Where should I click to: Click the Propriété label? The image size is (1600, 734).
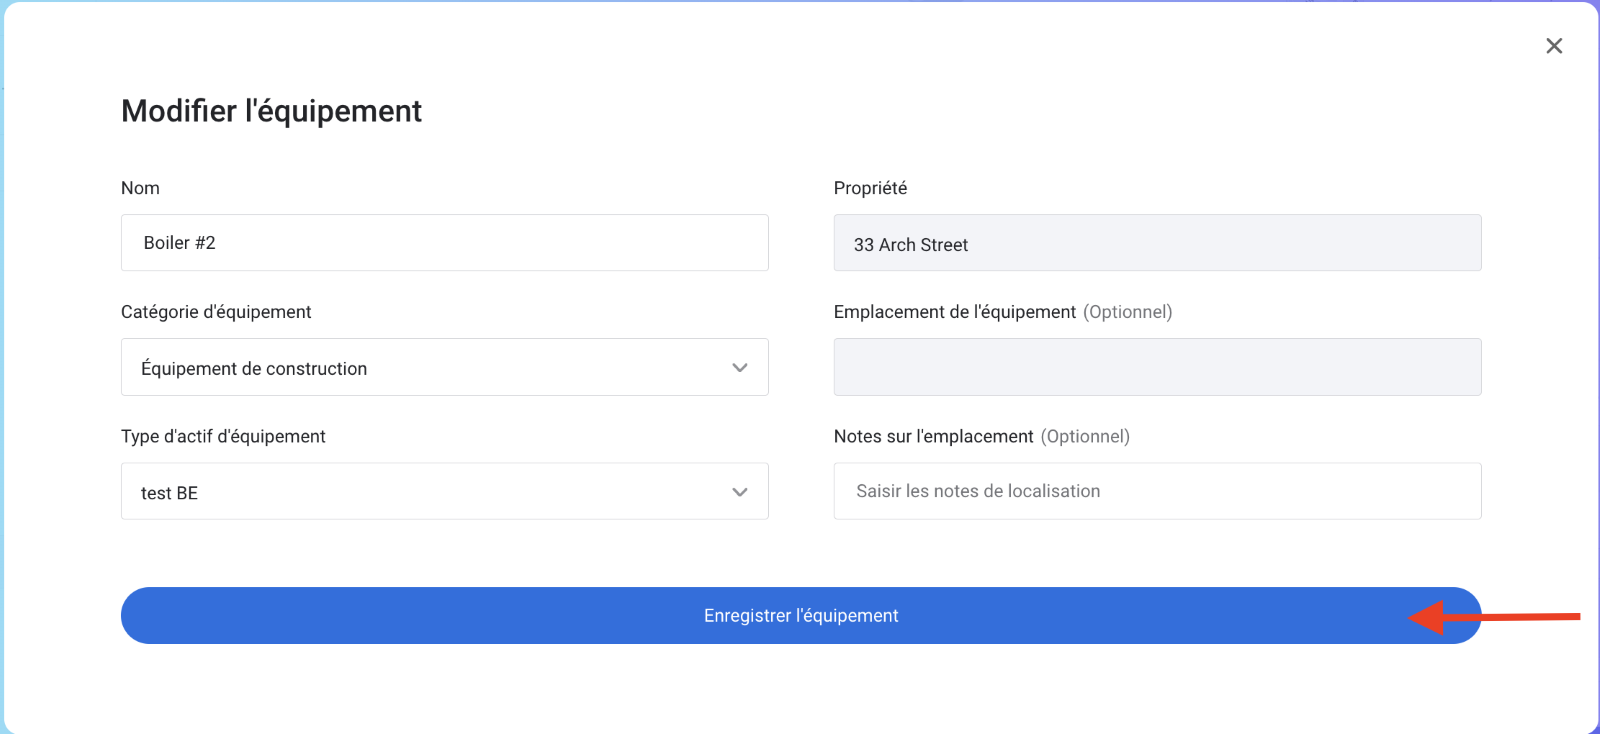pyautogui.click(x=870, y=188)
